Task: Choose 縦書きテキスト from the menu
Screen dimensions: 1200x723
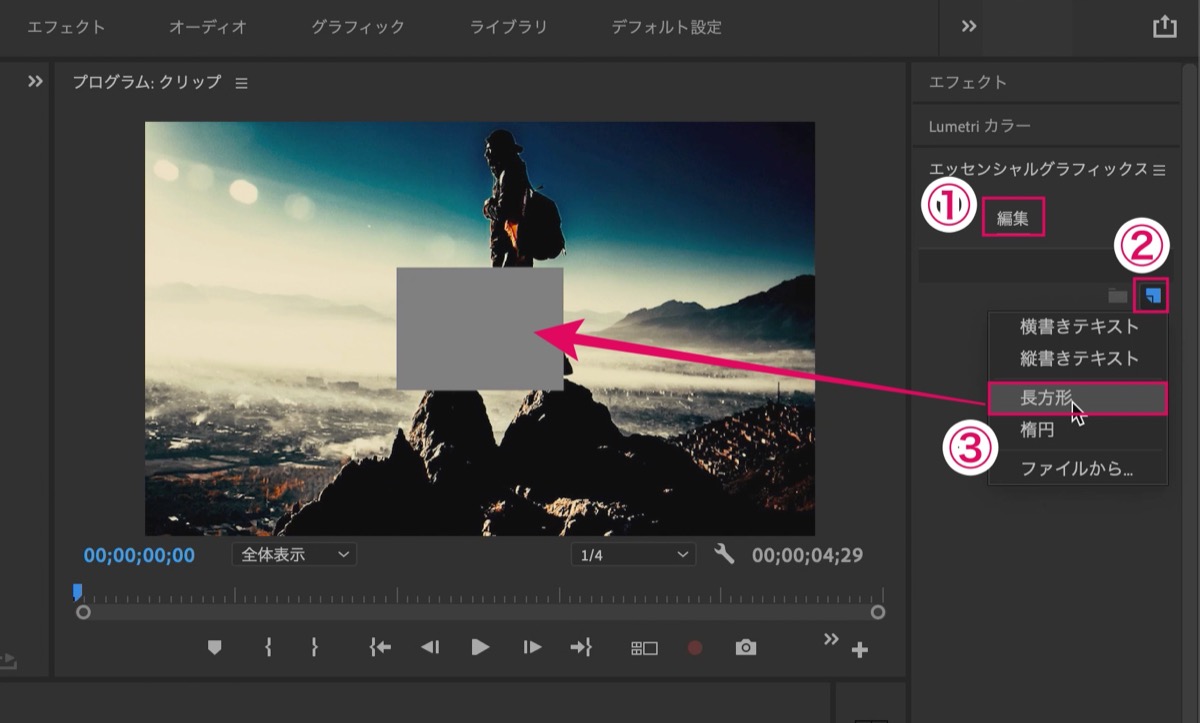Action: click(1078, 358)
